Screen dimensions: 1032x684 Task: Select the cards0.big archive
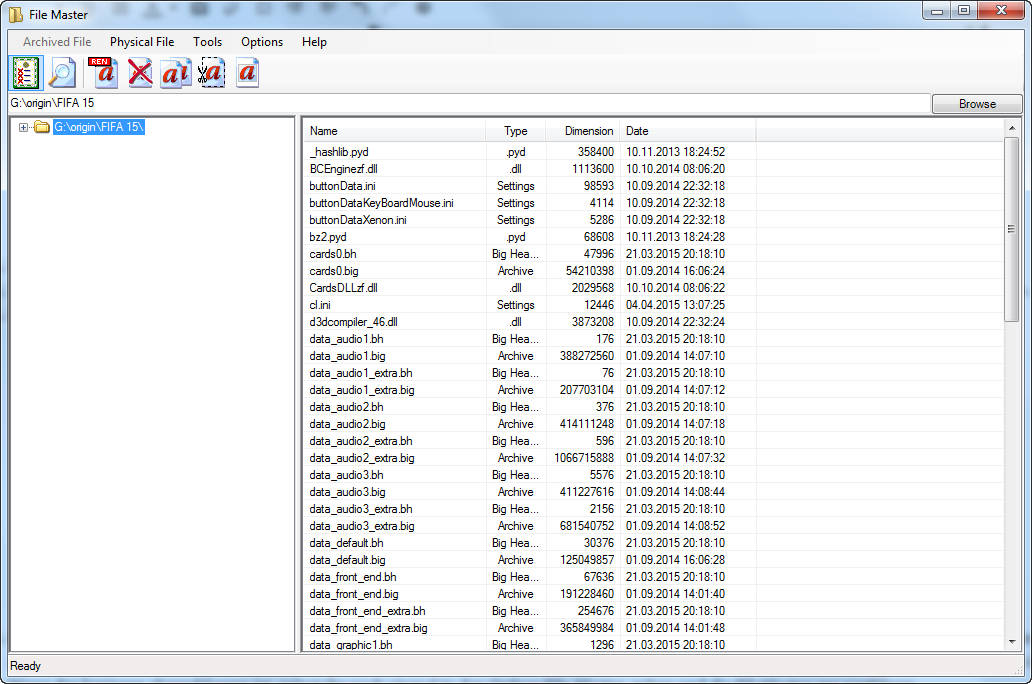[x=334, y=271]
